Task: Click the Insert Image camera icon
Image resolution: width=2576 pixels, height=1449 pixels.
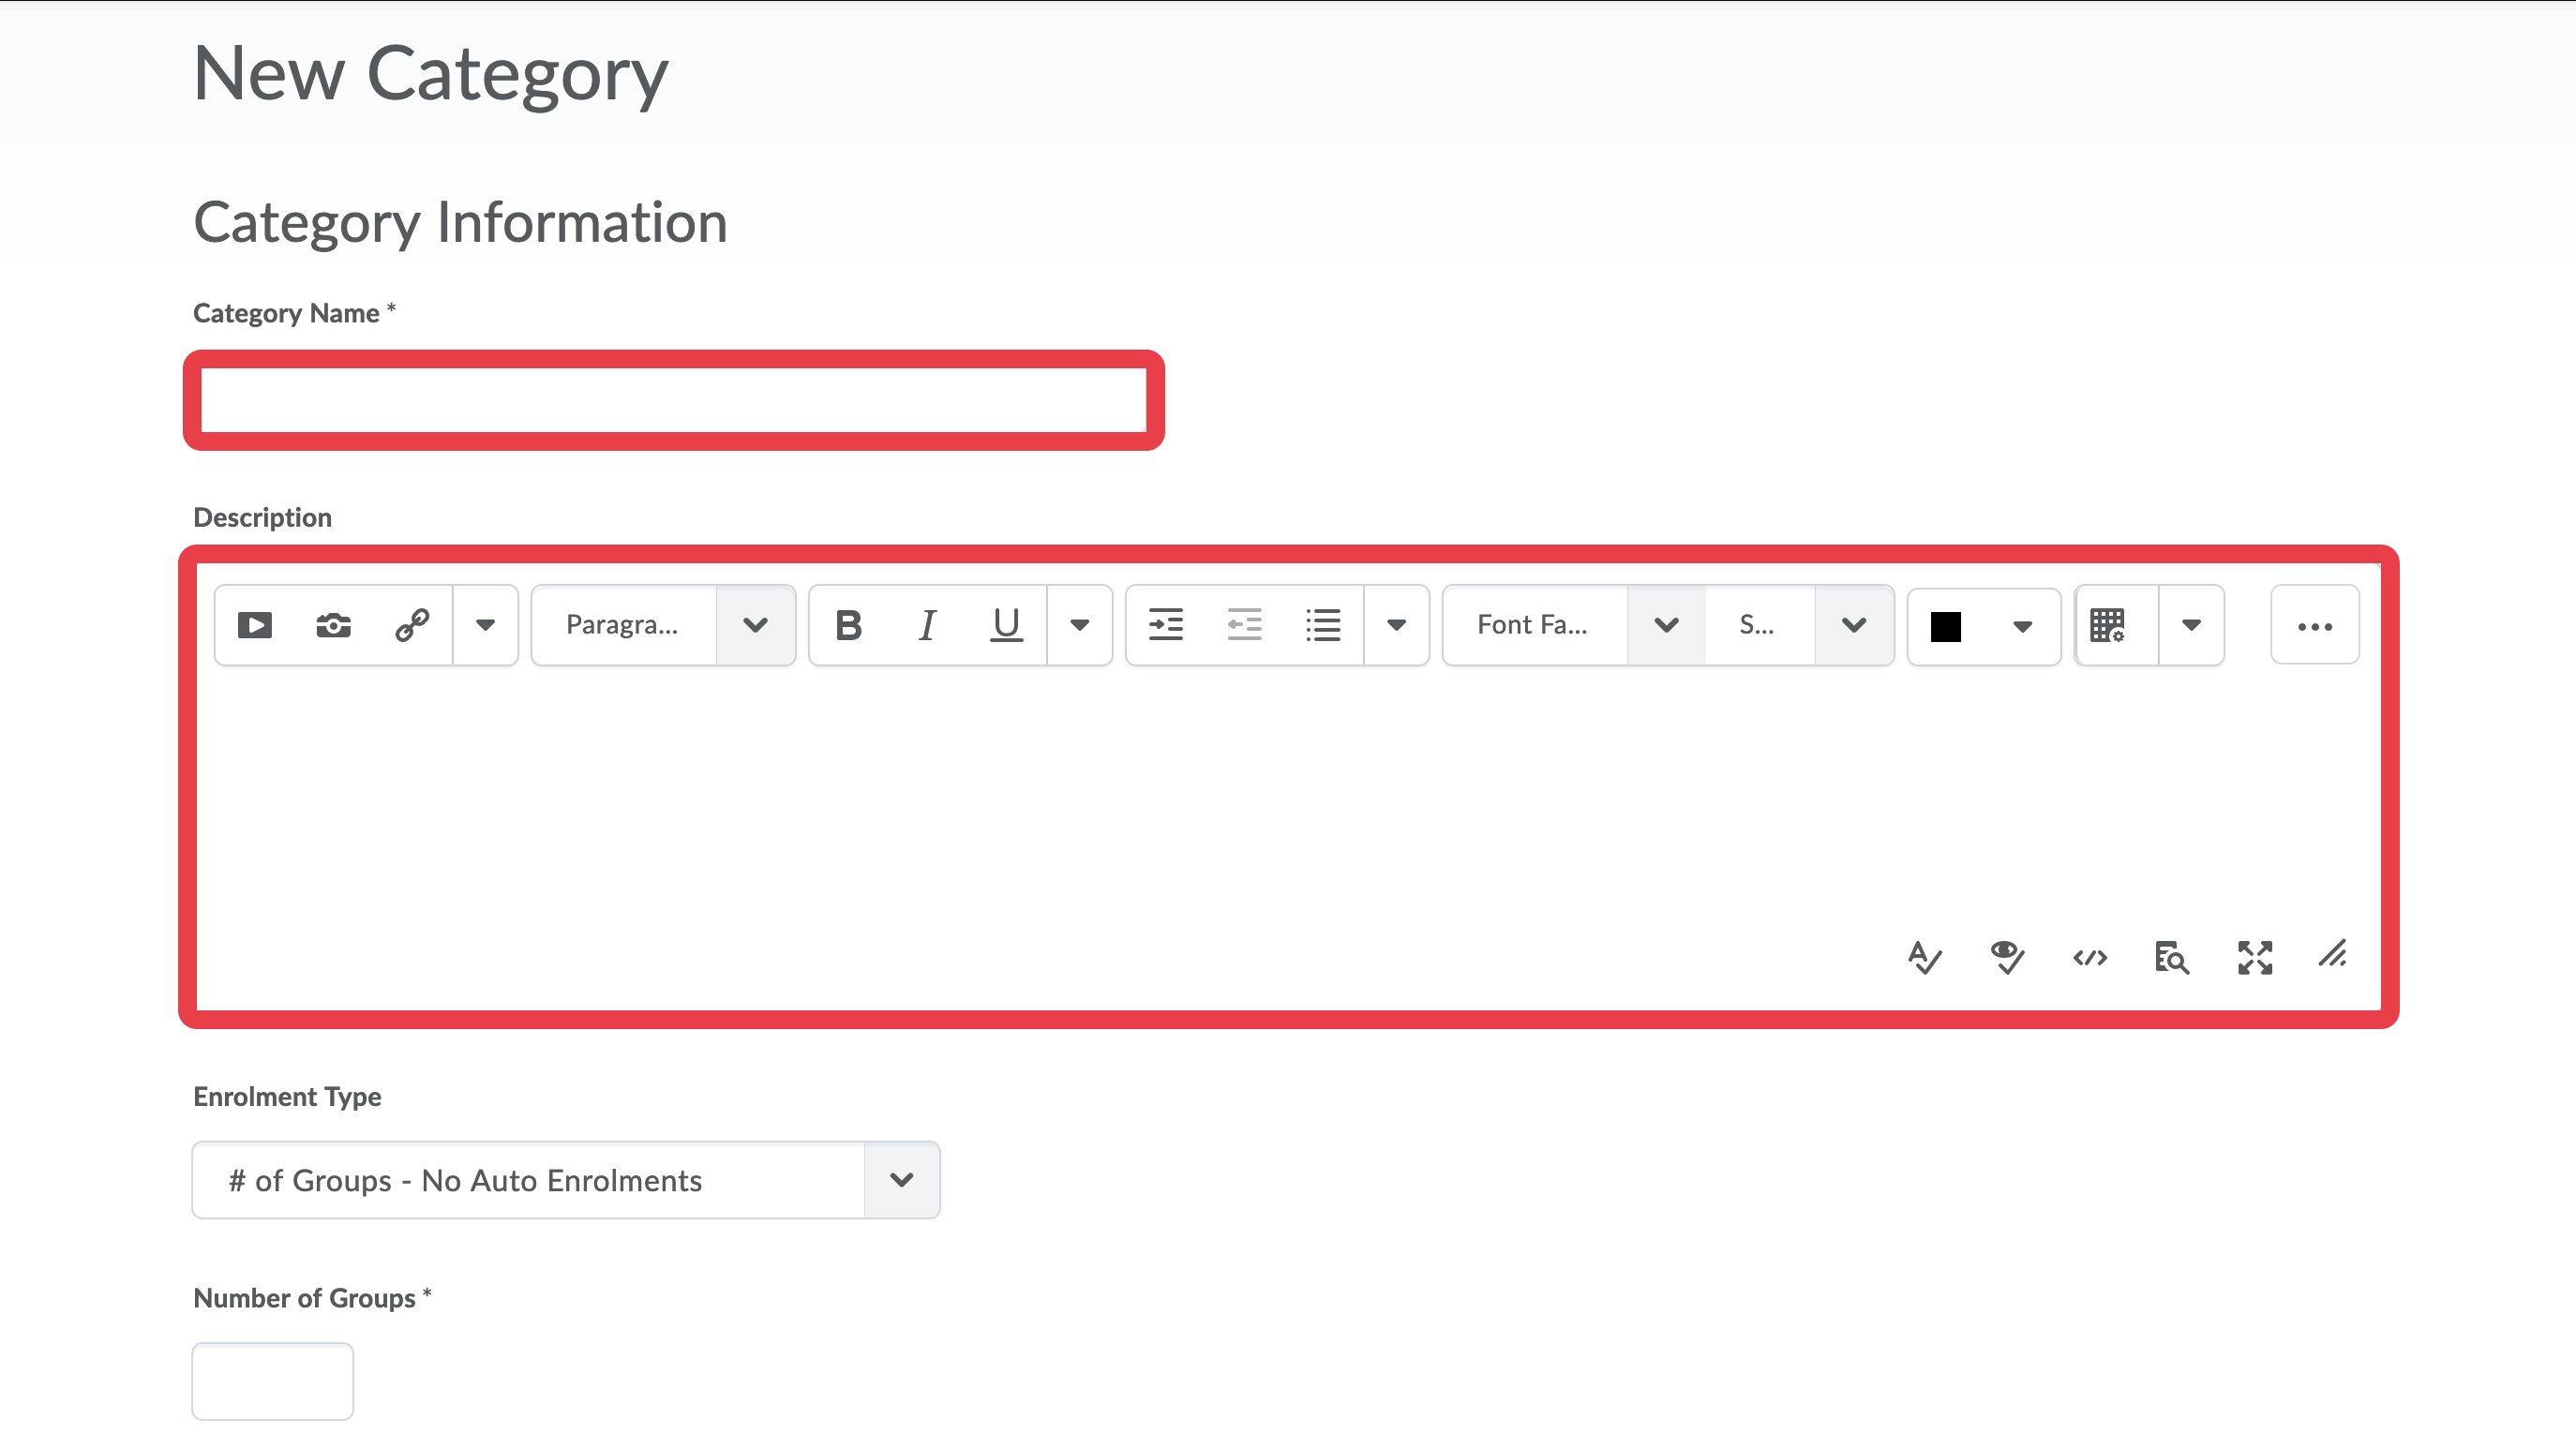Action: pos(333,625)
